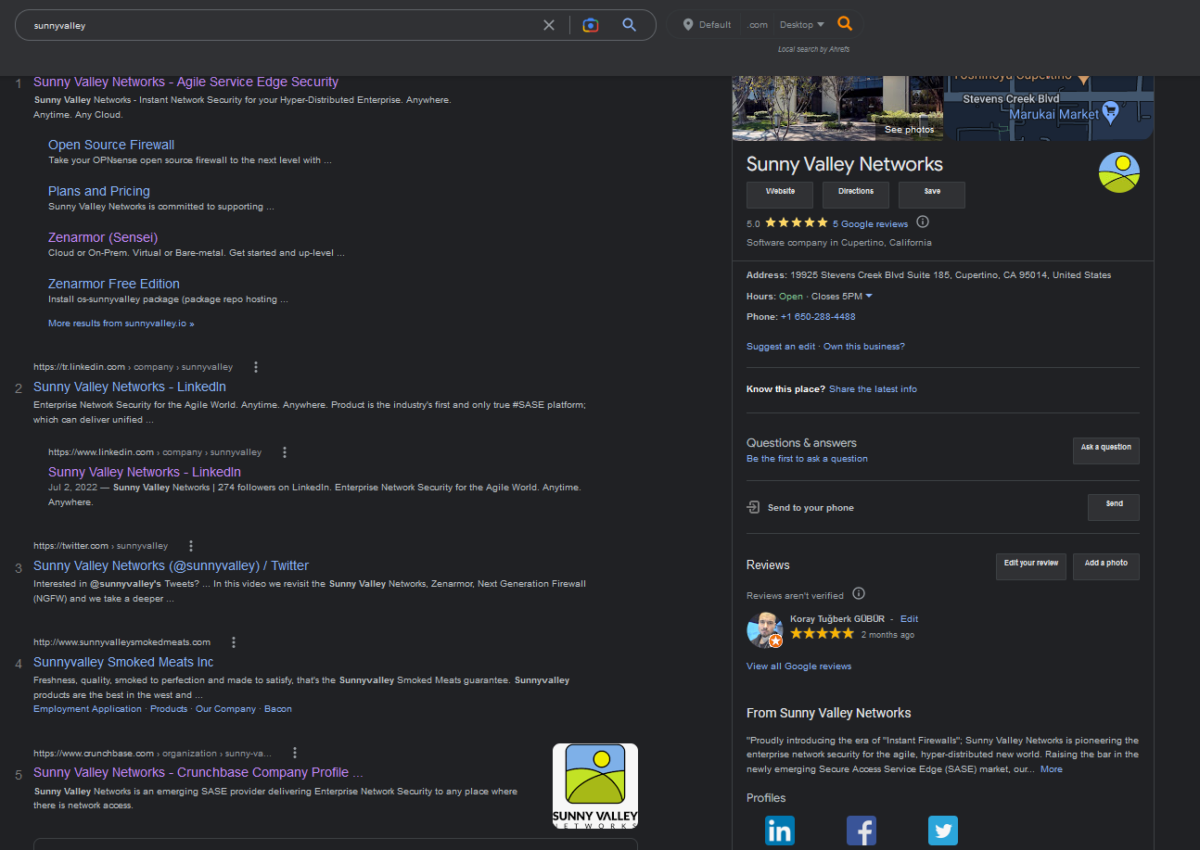Image resolution: width=1200 pixels, height=850 pixels.
Task: Open Google Lens image search icon
Action: click(591, 25)
